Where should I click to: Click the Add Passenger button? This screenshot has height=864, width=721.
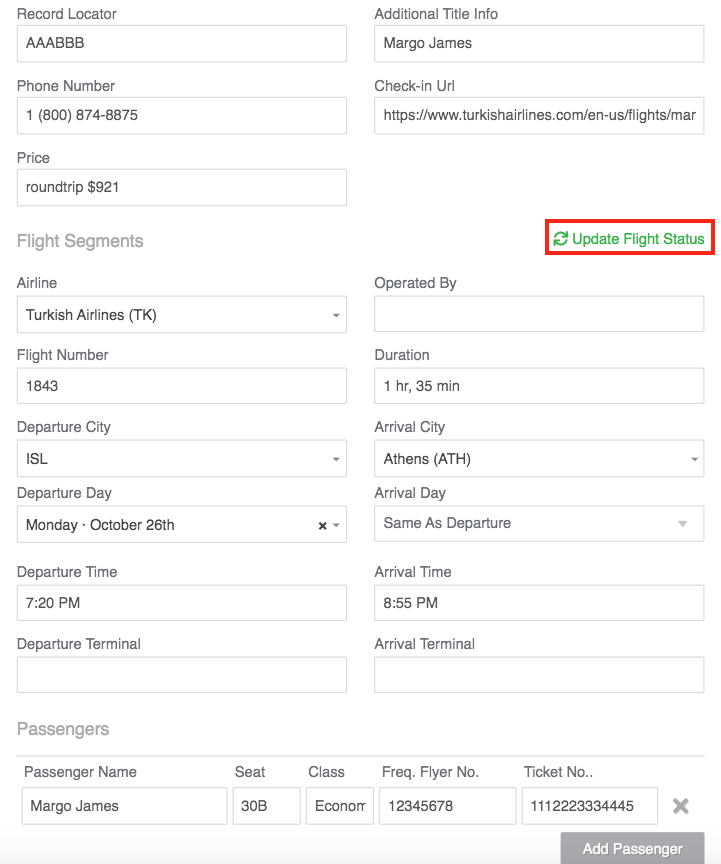click(x=632, y=848)
